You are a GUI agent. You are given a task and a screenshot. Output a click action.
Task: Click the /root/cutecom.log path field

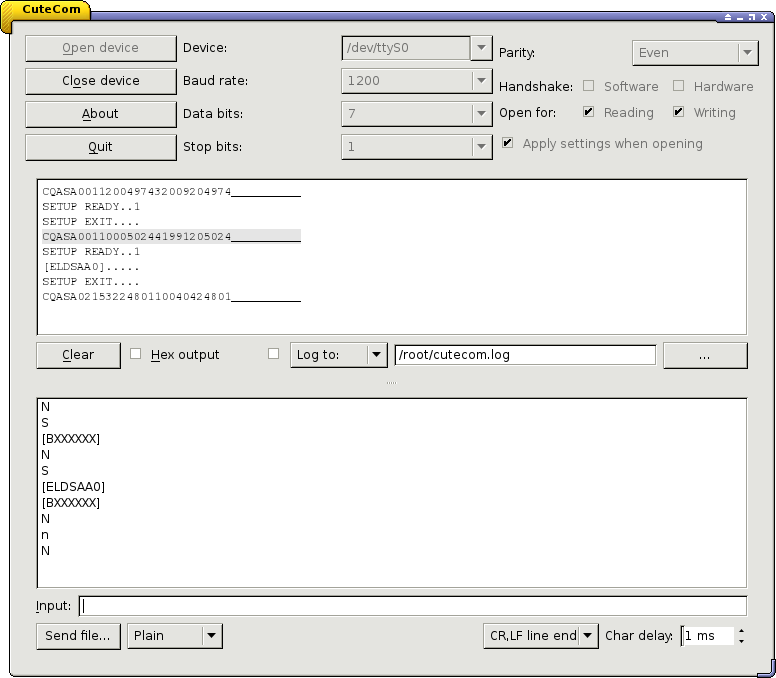525,355
